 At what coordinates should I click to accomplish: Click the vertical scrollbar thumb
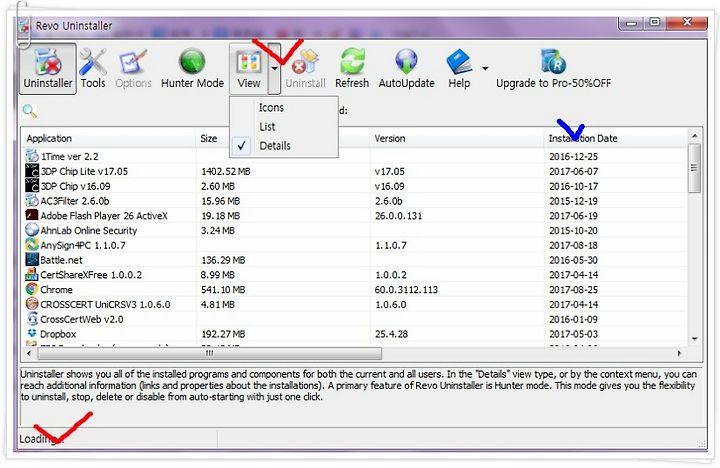click(x=694, y=168)
